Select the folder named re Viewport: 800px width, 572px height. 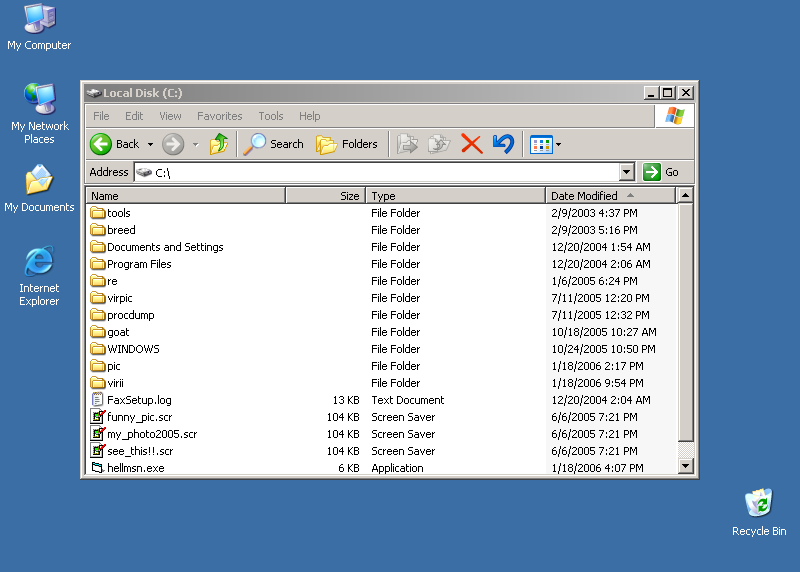click(104, 281)
